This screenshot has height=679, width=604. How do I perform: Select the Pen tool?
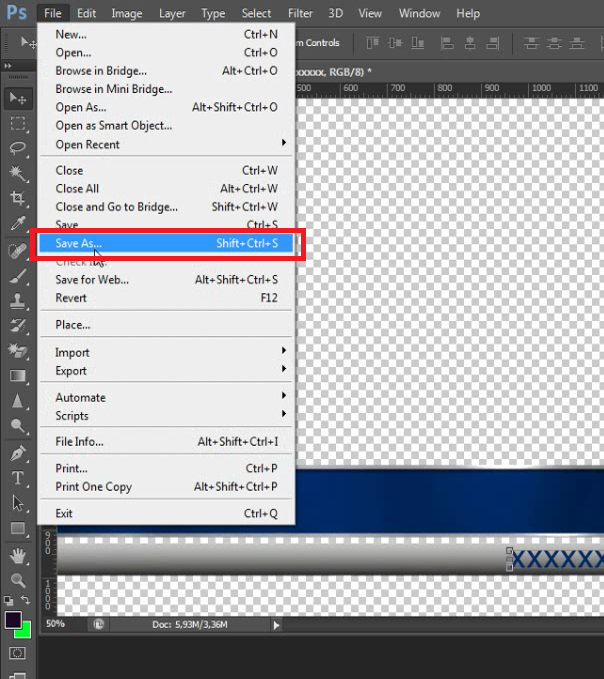point(18,453)
